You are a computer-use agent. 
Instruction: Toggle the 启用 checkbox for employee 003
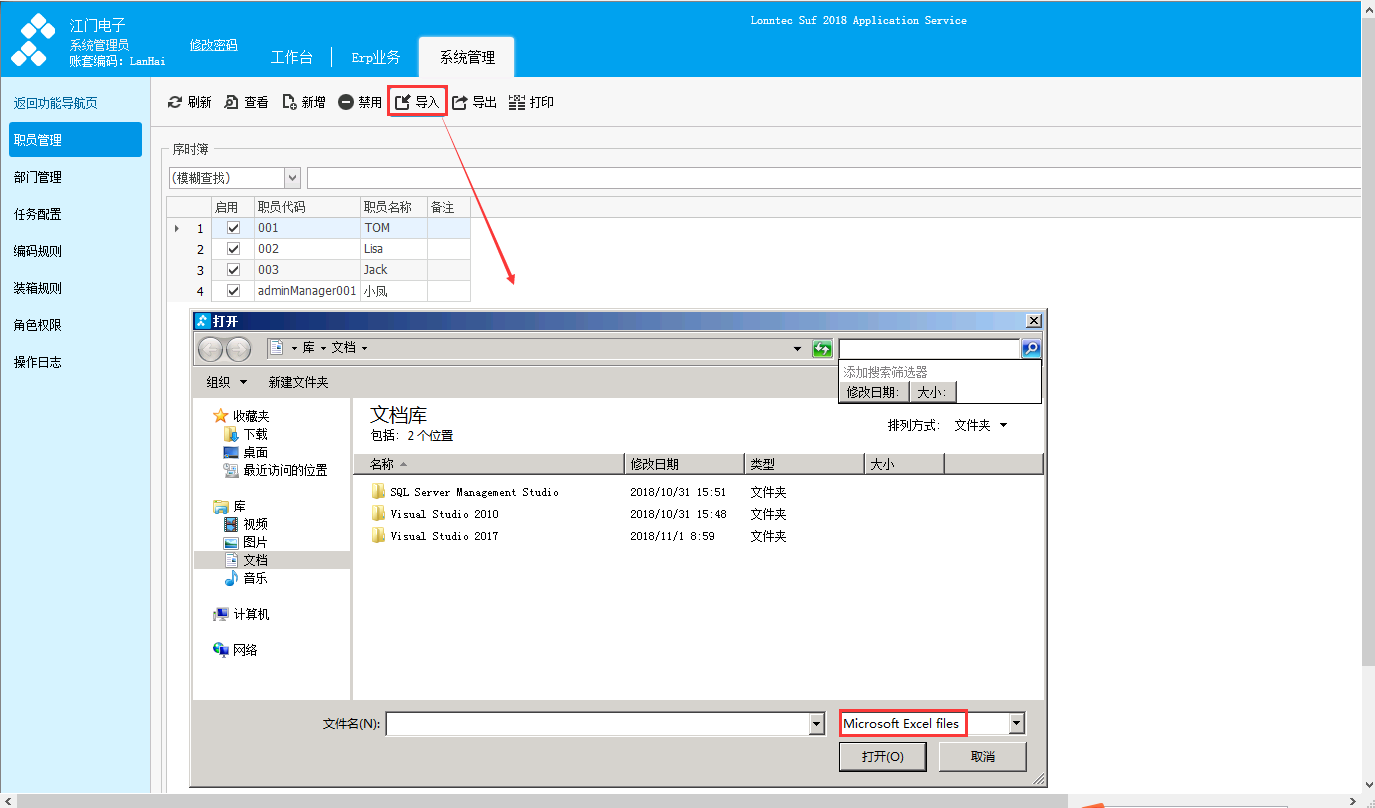[x=234, y=270]
